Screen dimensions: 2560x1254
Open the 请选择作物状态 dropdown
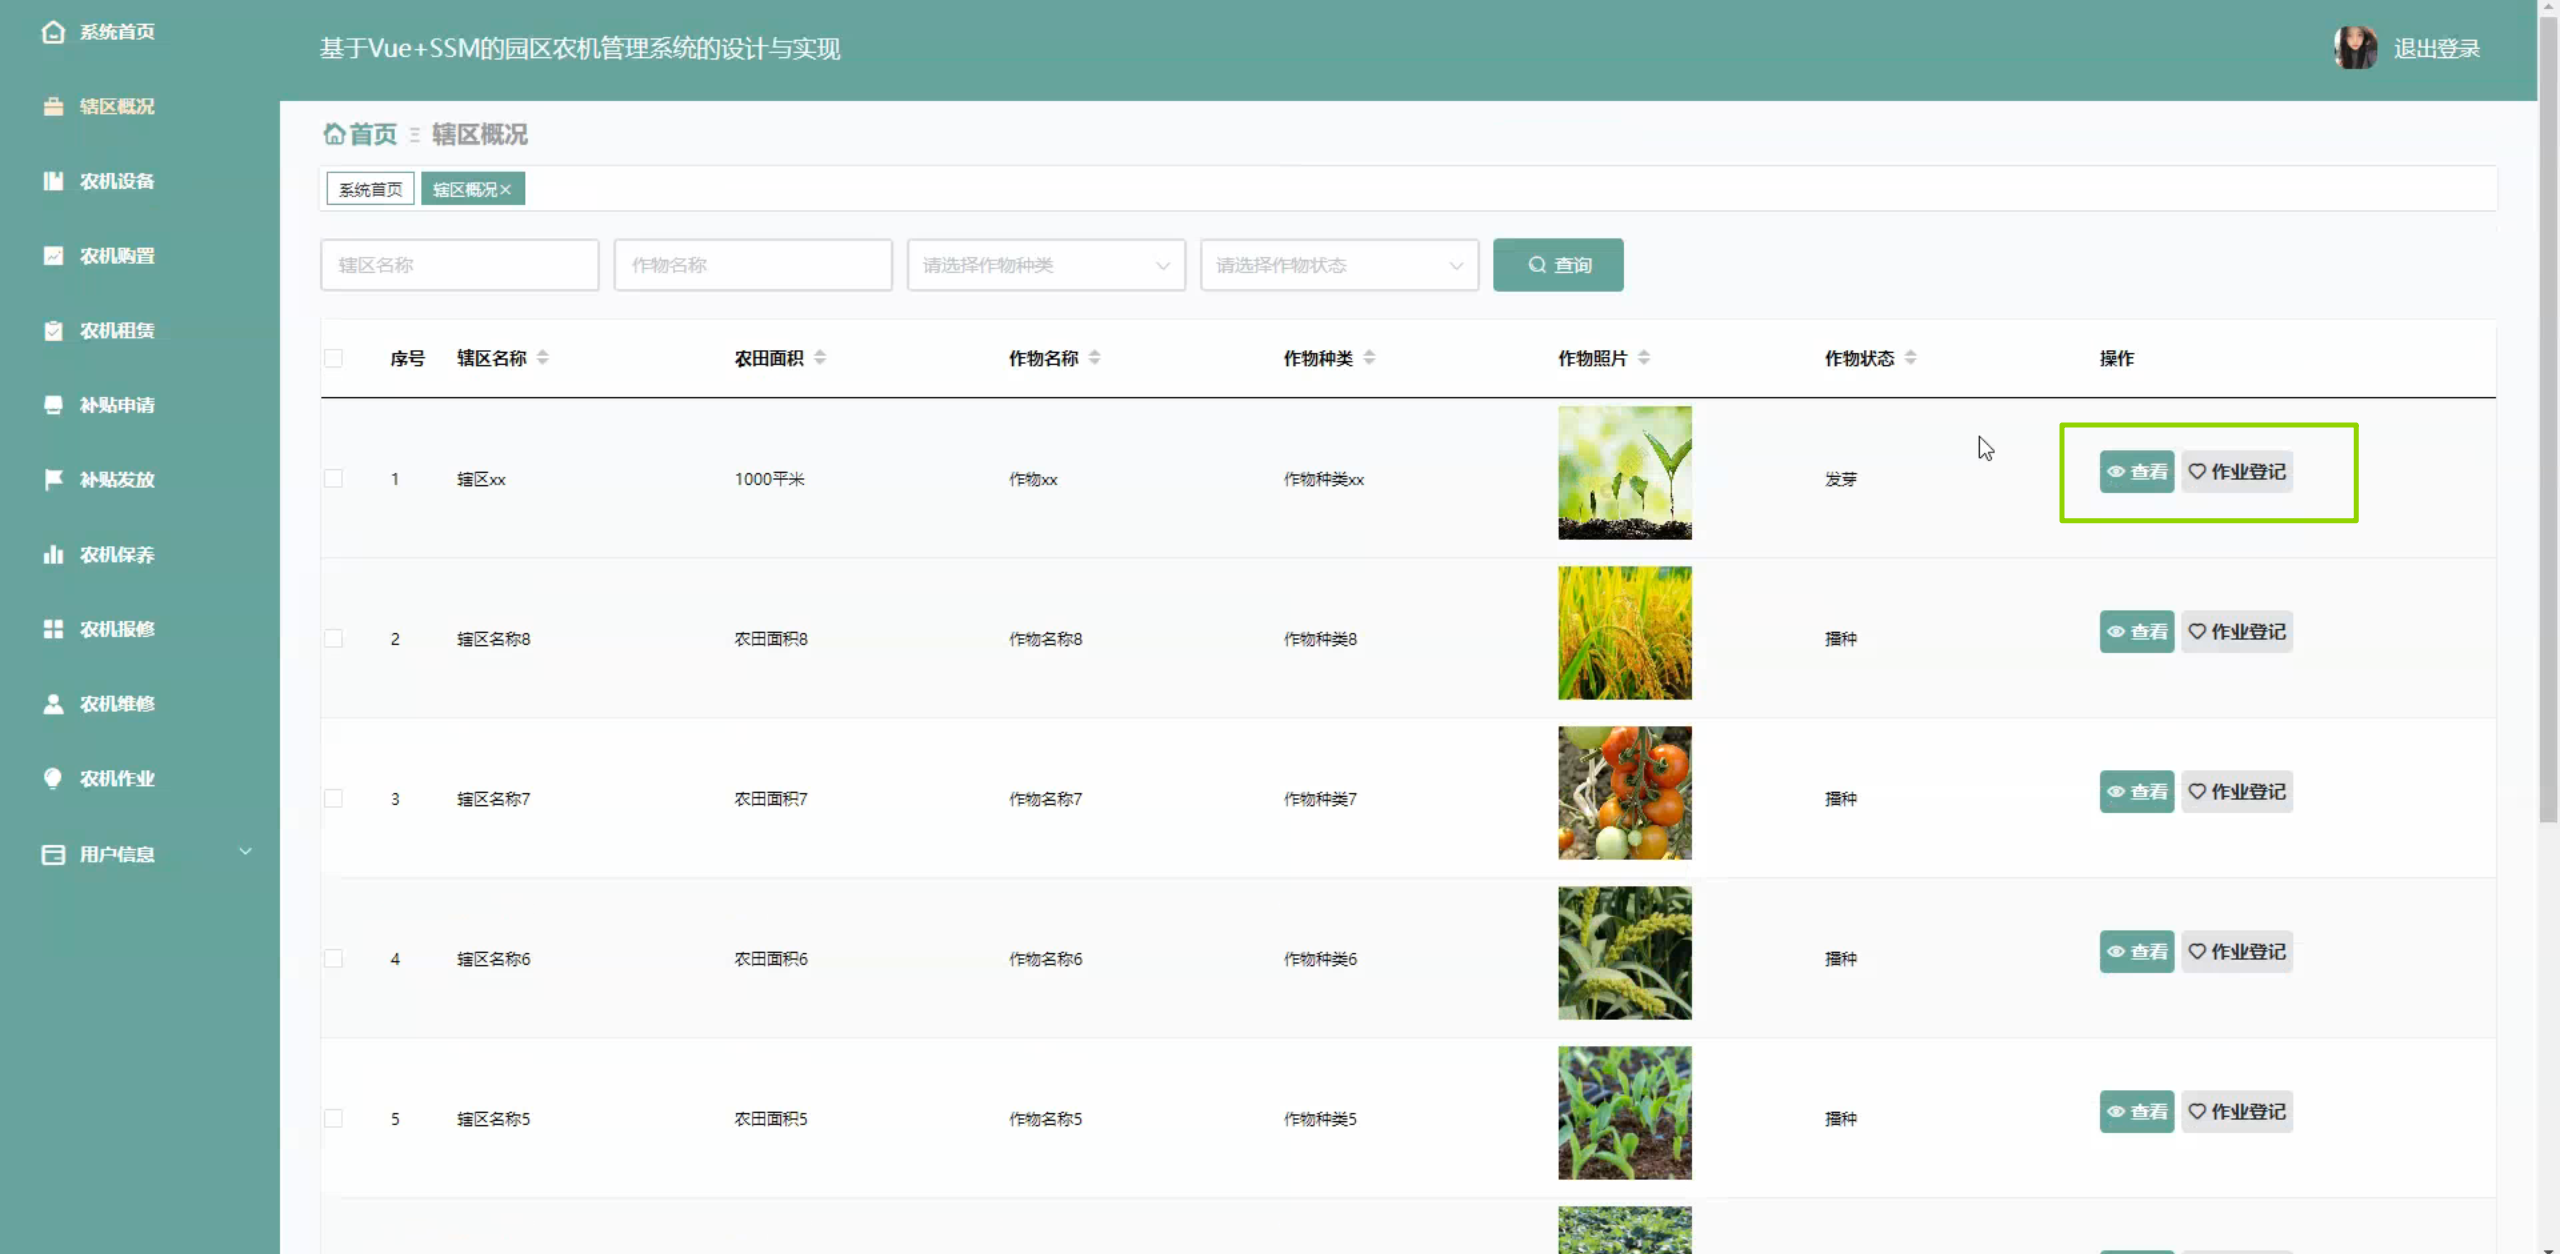pyautogui.click(x=1338, y=265)
